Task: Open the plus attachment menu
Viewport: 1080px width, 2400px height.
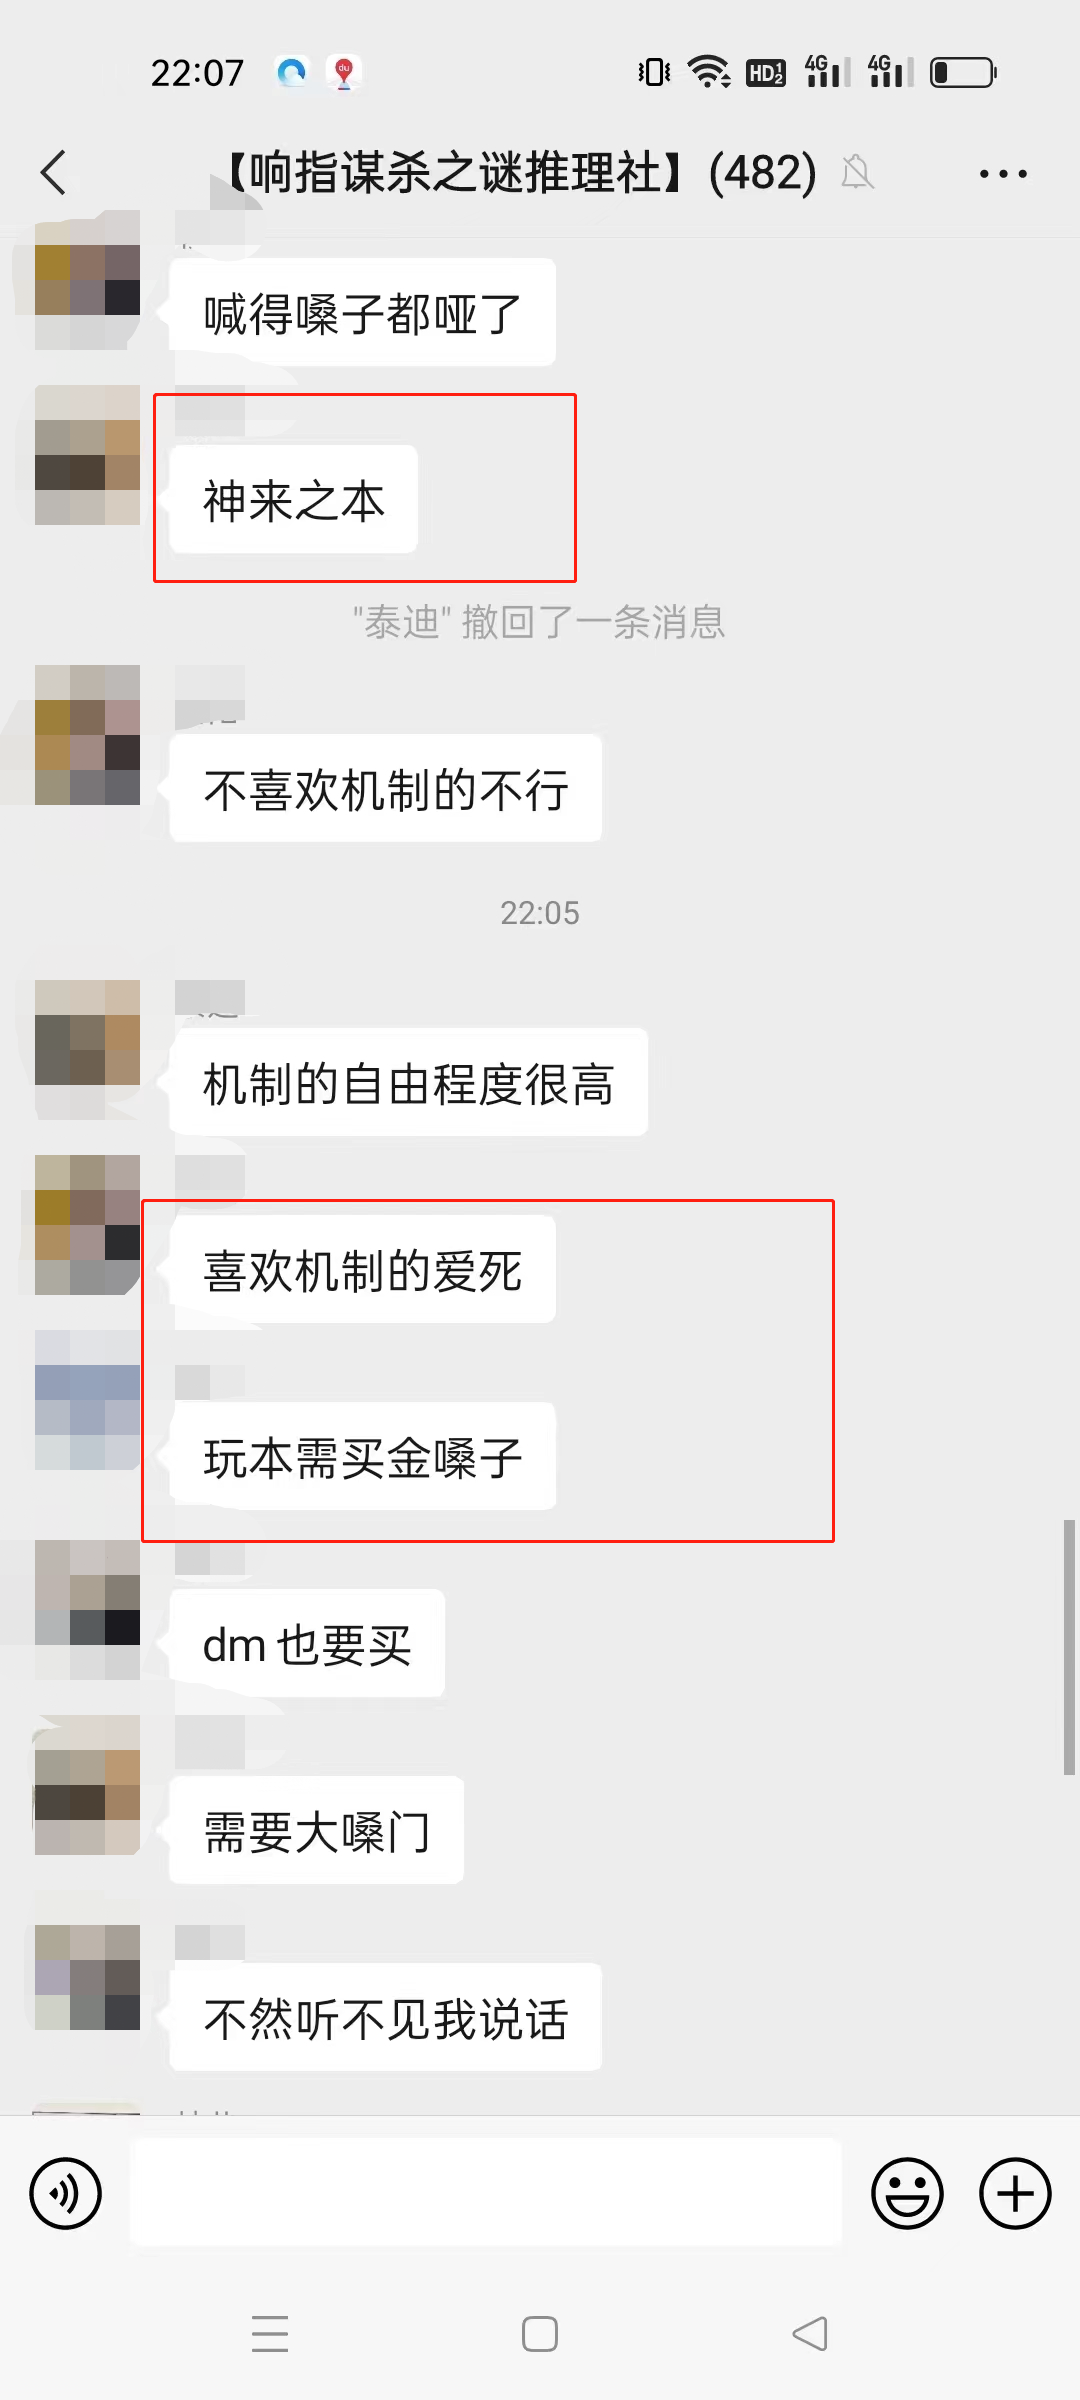Action: click(1015, 2194)
